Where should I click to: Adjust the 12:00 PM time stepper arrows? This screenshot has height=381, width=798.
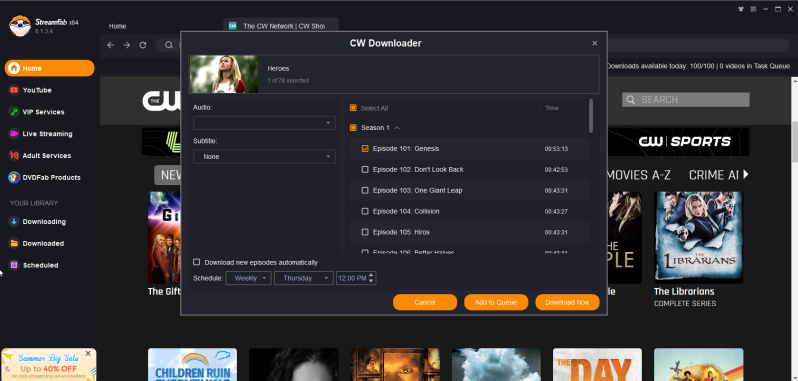point(371,278)
